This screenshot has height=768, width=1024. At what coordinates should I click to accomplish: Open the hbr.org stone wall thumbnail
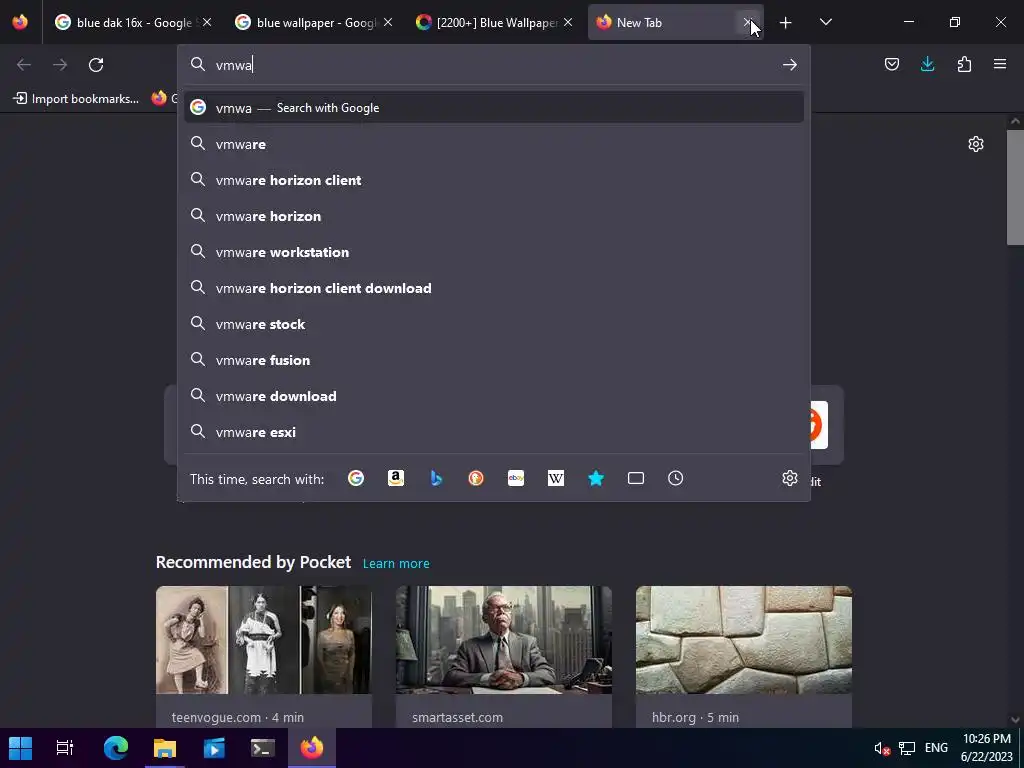[x=744, y=640]
